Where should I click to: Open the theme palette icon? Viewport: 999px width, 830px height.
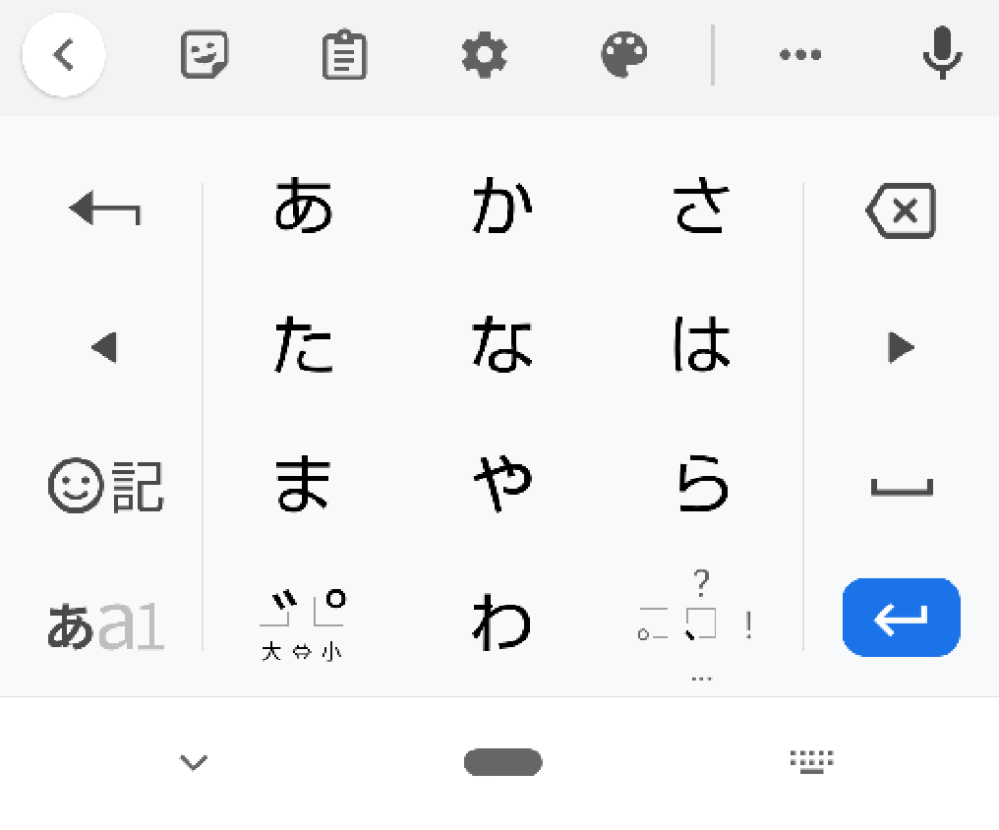(x=625, y=55)
